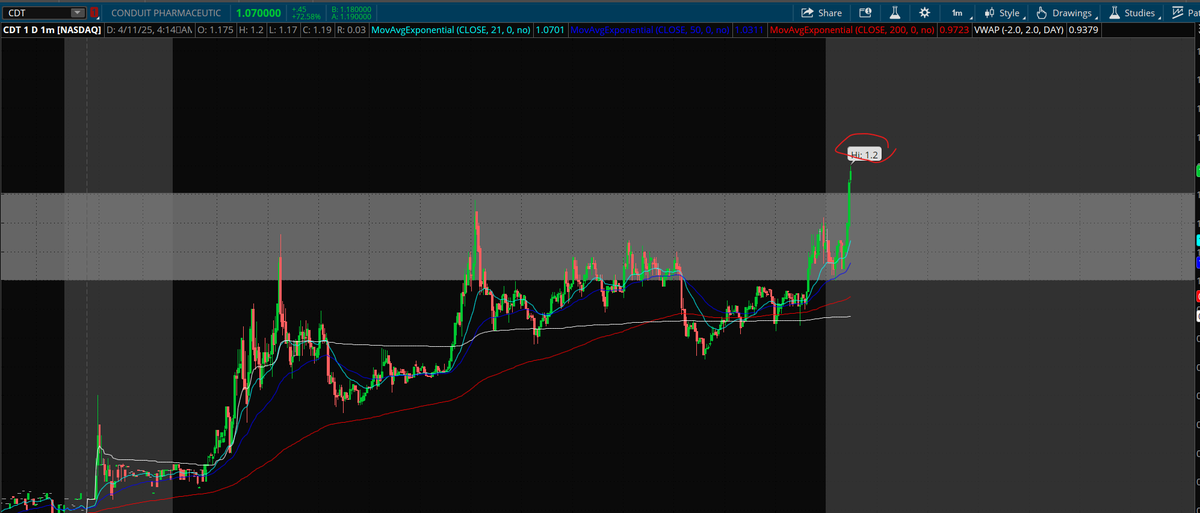This screenshot has width=1200, height=513.
Task: Open the Studies menu
Action: pos(1136,13)
